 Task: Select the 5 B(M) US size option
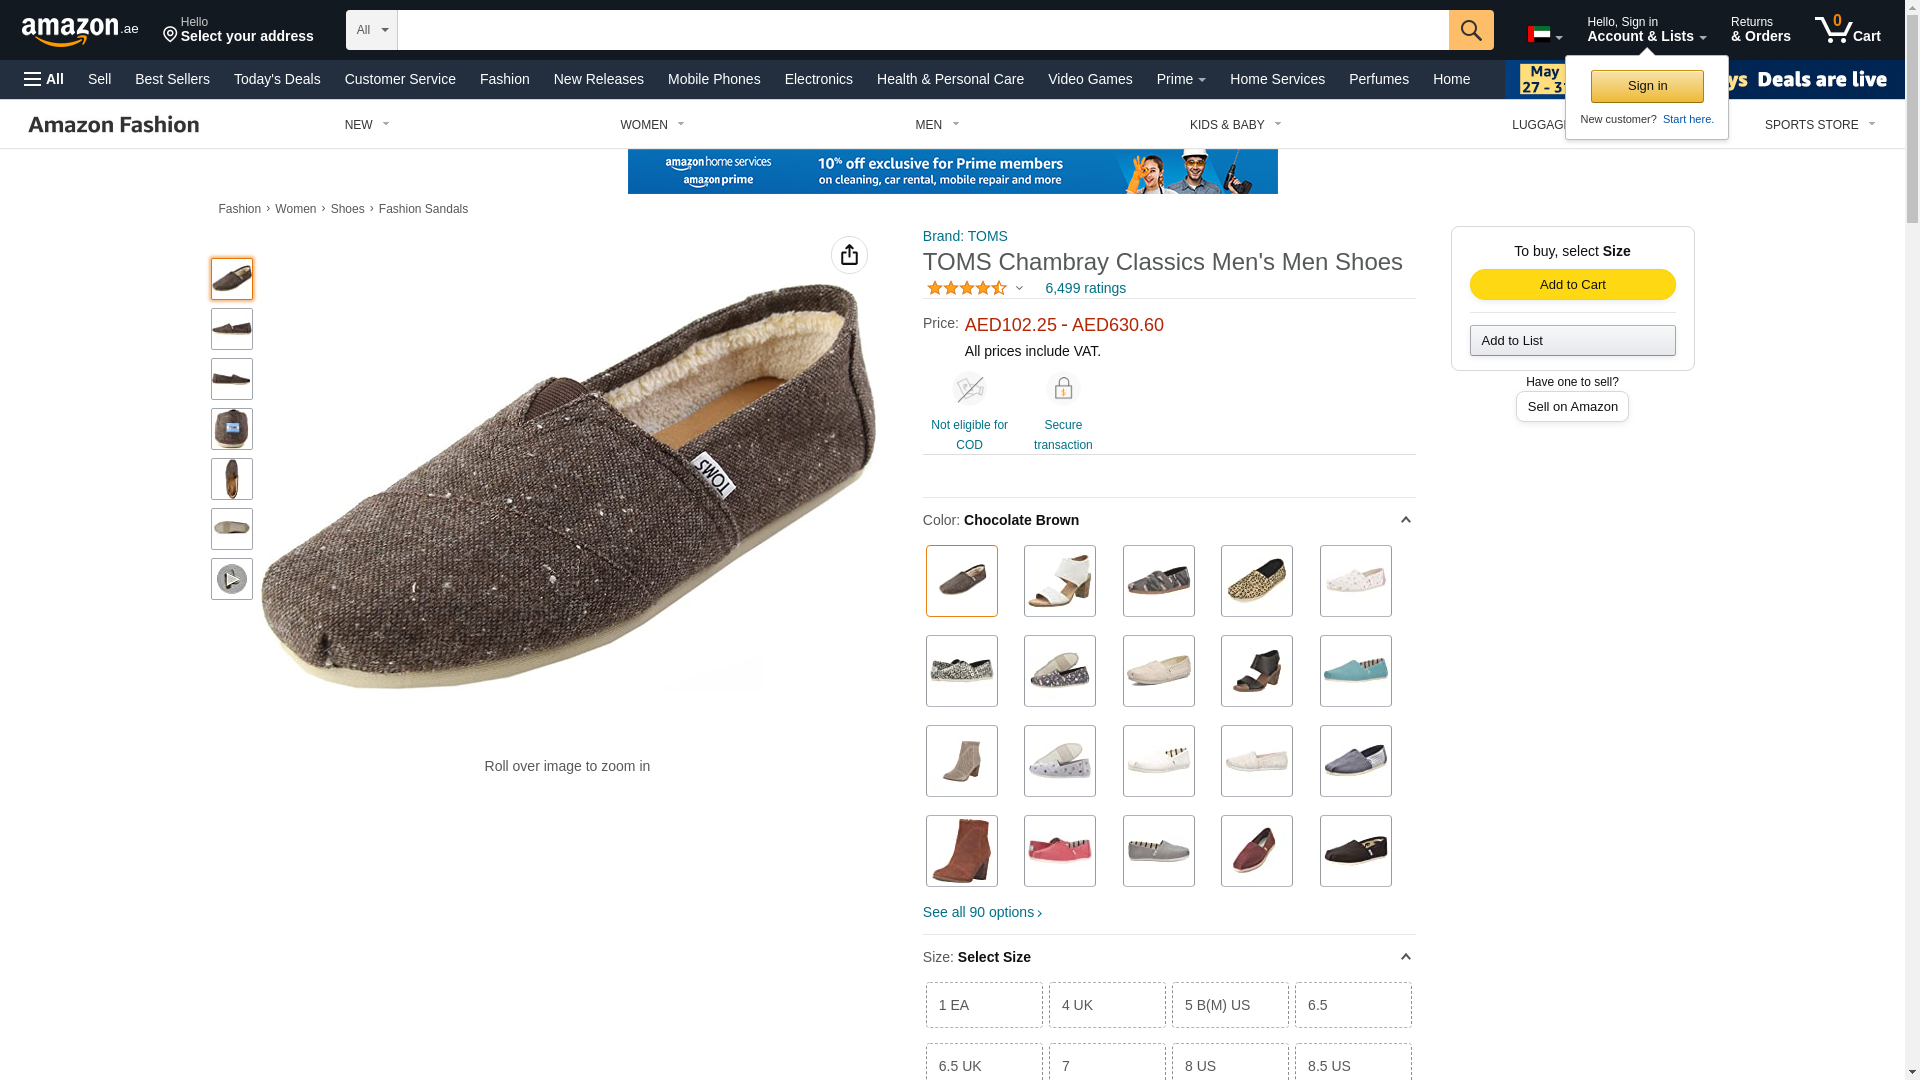(x=1229, y=1005)
